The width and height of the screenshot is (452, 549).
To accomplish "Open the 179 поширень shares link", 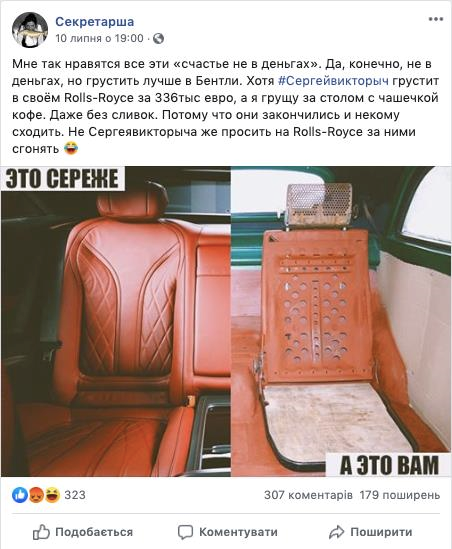I will point(400,495).
